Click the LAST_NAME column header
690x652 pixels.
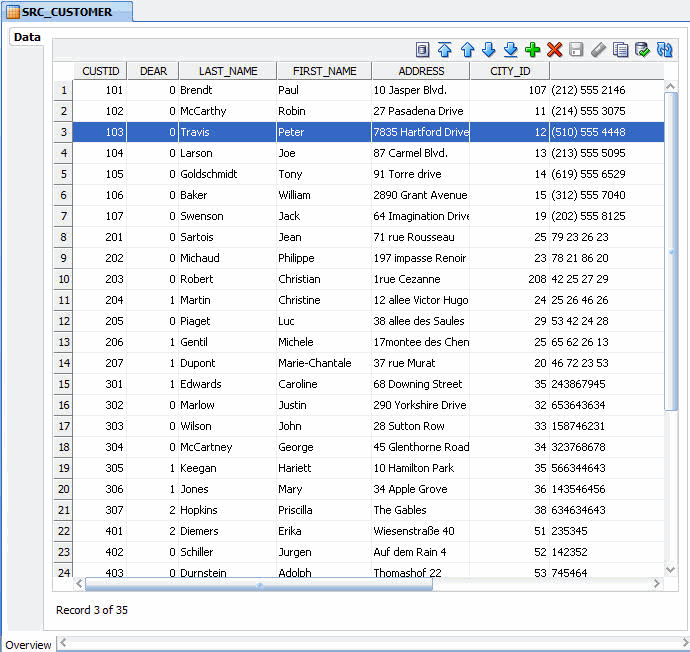coord(228,71)
